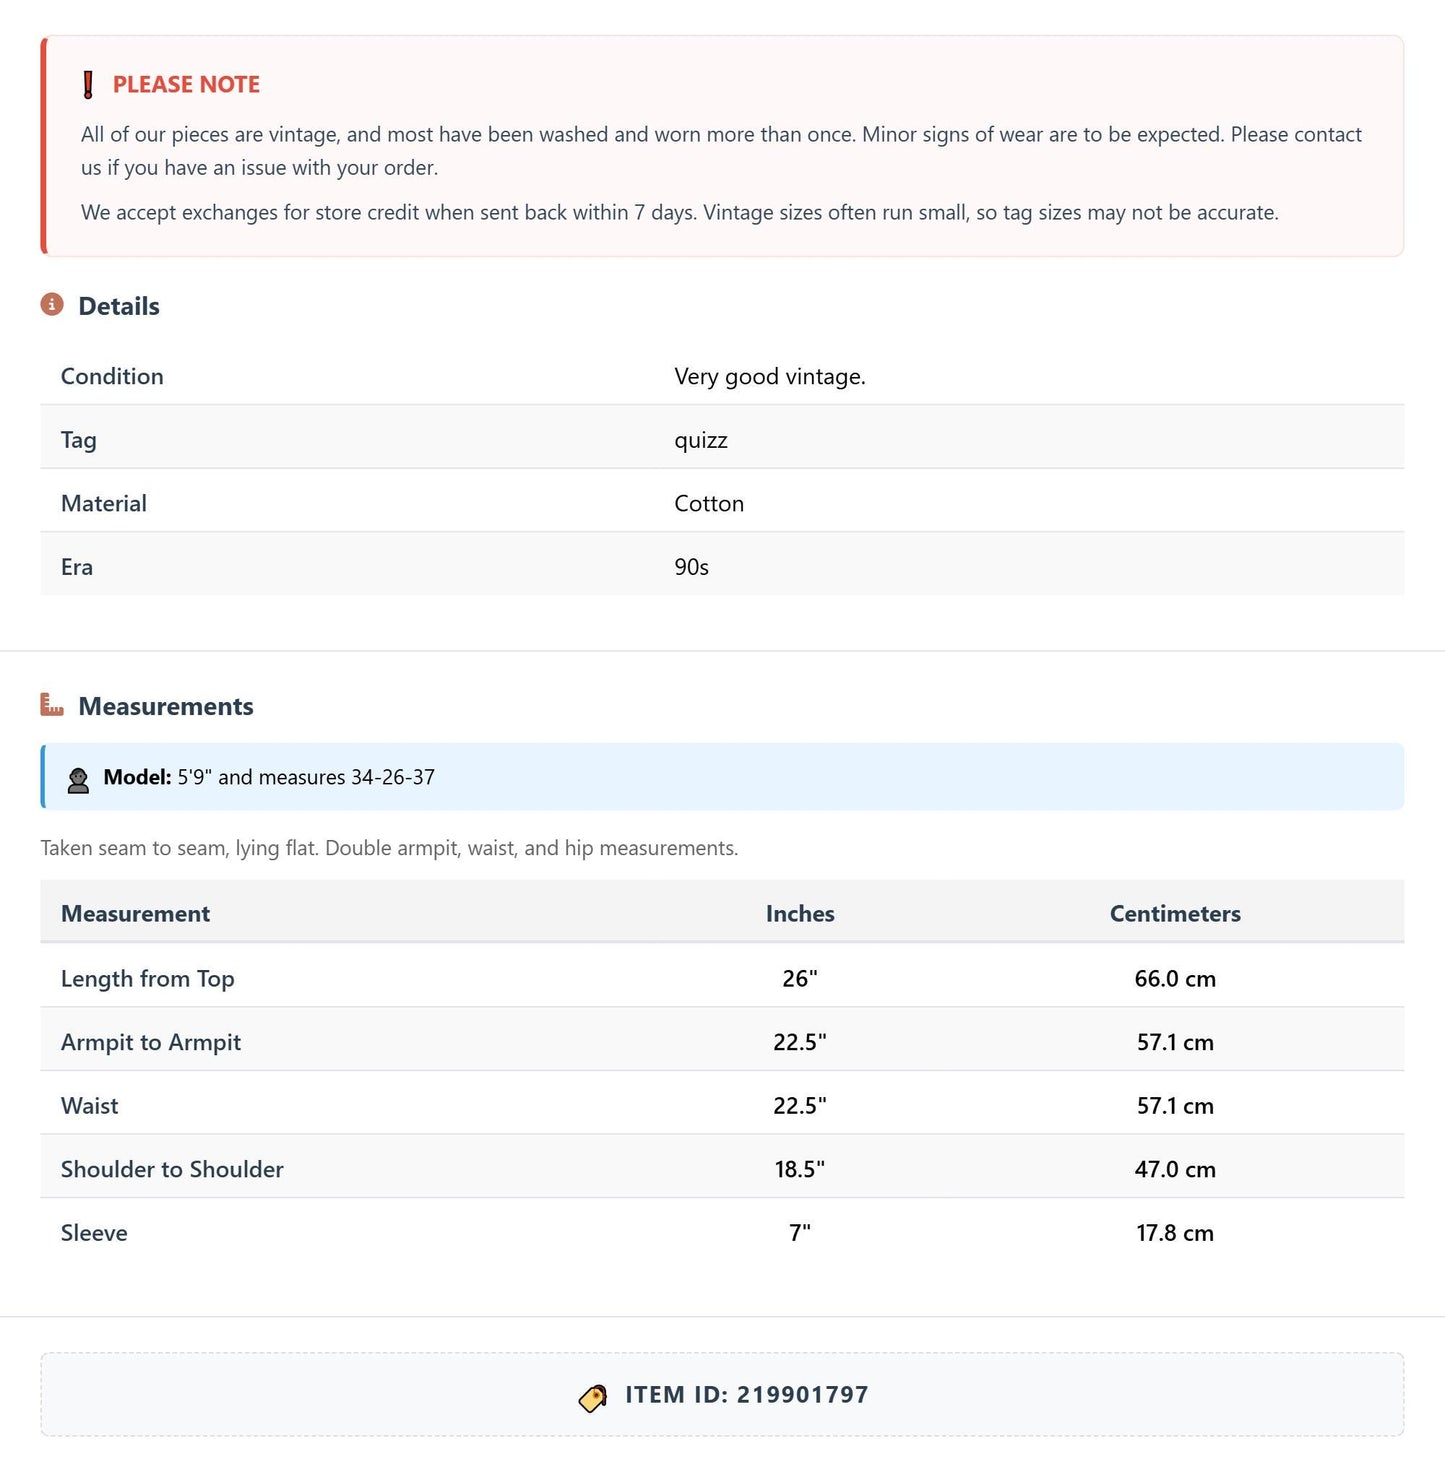Click the Details info circle icon
This screenshot has width=1445, height=1472.
52,304
